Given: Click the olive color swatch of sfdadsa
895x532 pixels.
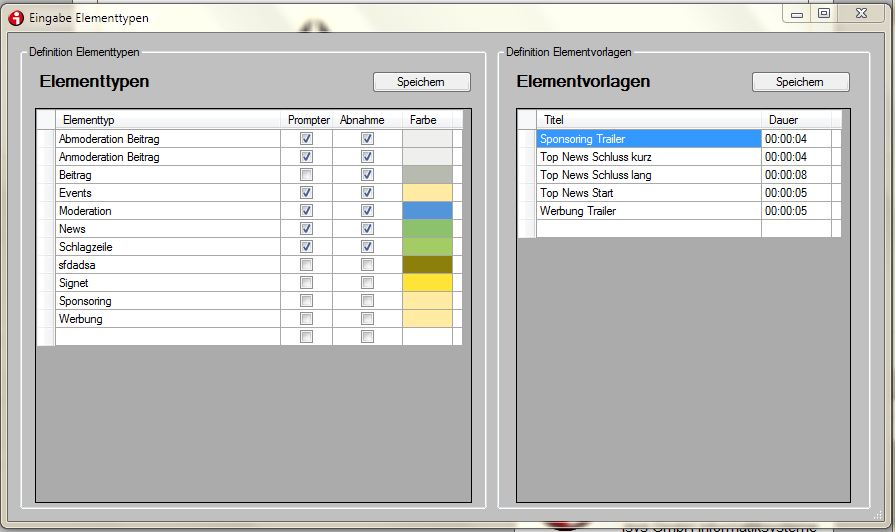Looking at the screenshot, I should point(427,265).
